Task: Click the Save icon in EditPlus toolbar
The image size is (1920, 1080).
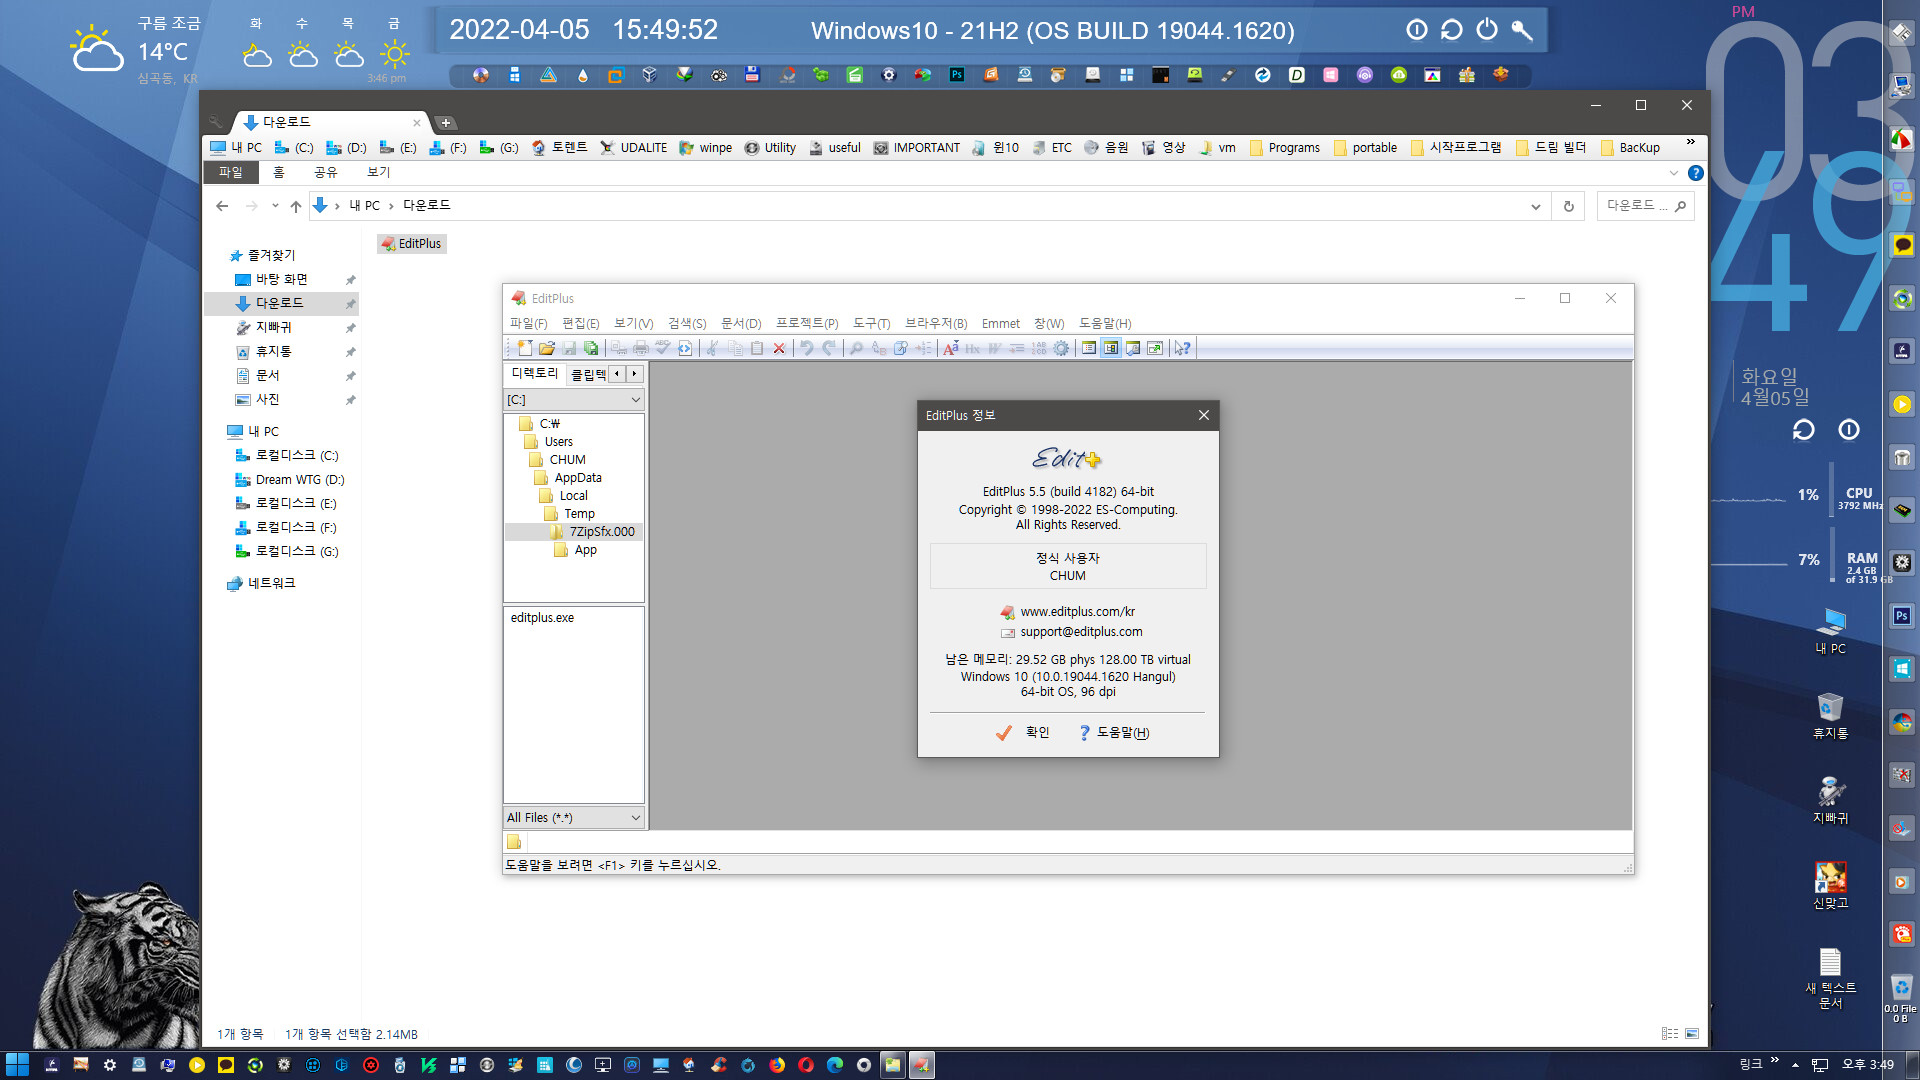Action: [569, 348]
